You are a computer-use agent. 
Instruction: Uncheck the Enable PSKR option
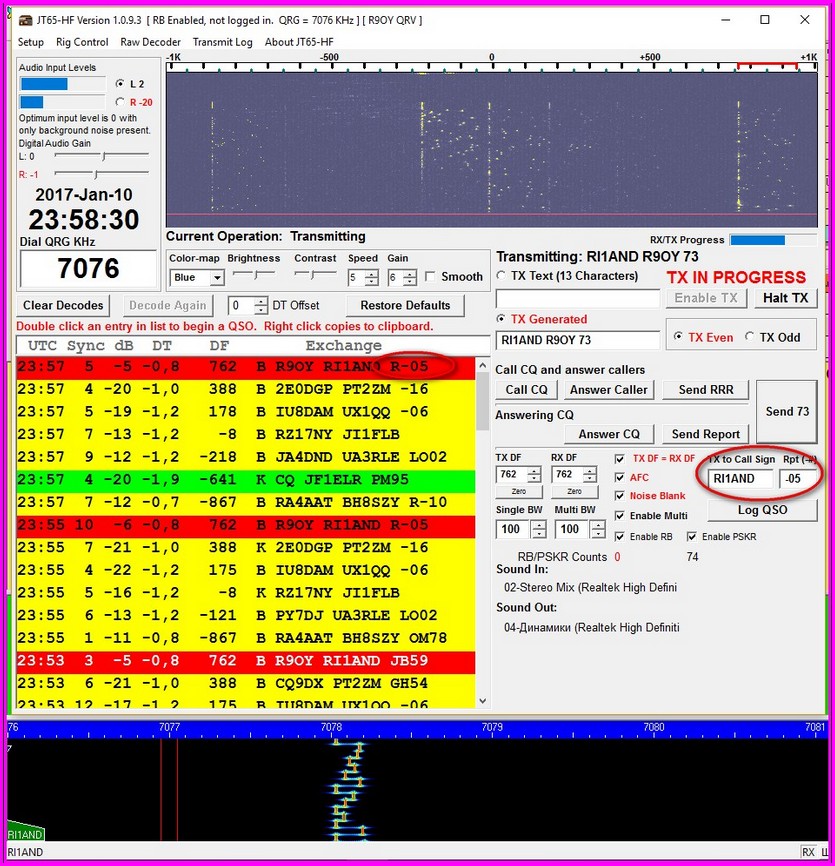pyautogui.click(x=693, y=537)
